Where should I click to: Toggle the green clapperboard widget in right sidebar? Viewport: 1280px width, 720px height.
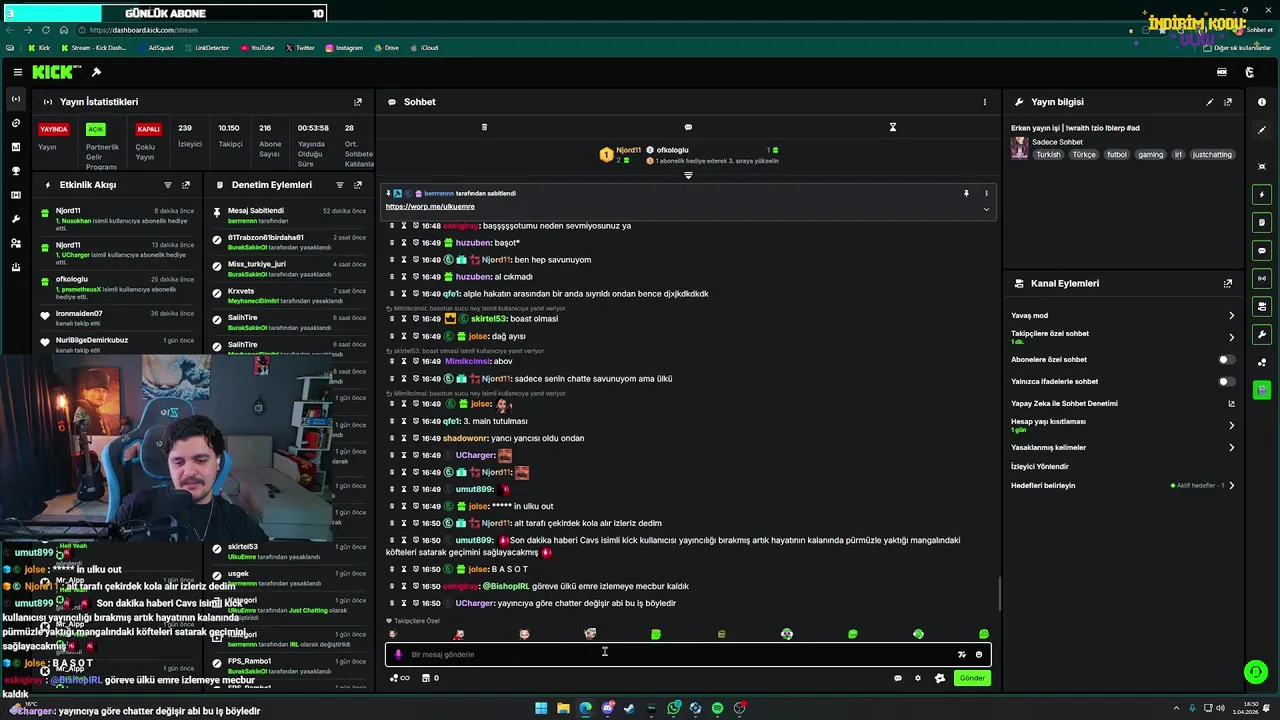point(1262,390)
